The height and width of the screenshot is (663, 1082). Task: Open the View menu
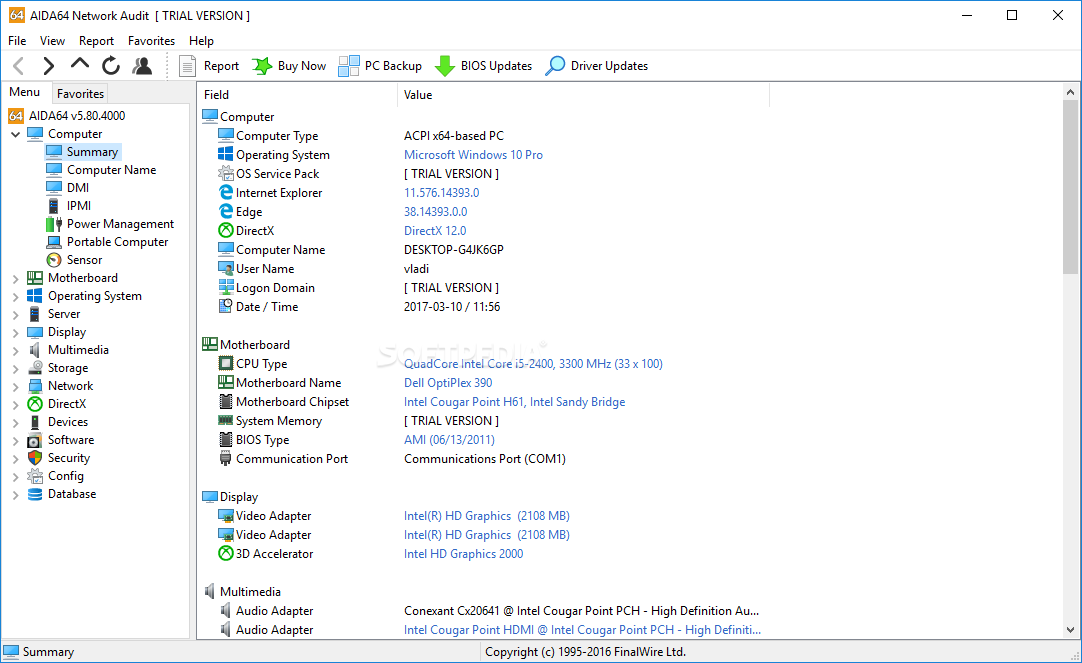pyautogui.click(x=52, y=41)
